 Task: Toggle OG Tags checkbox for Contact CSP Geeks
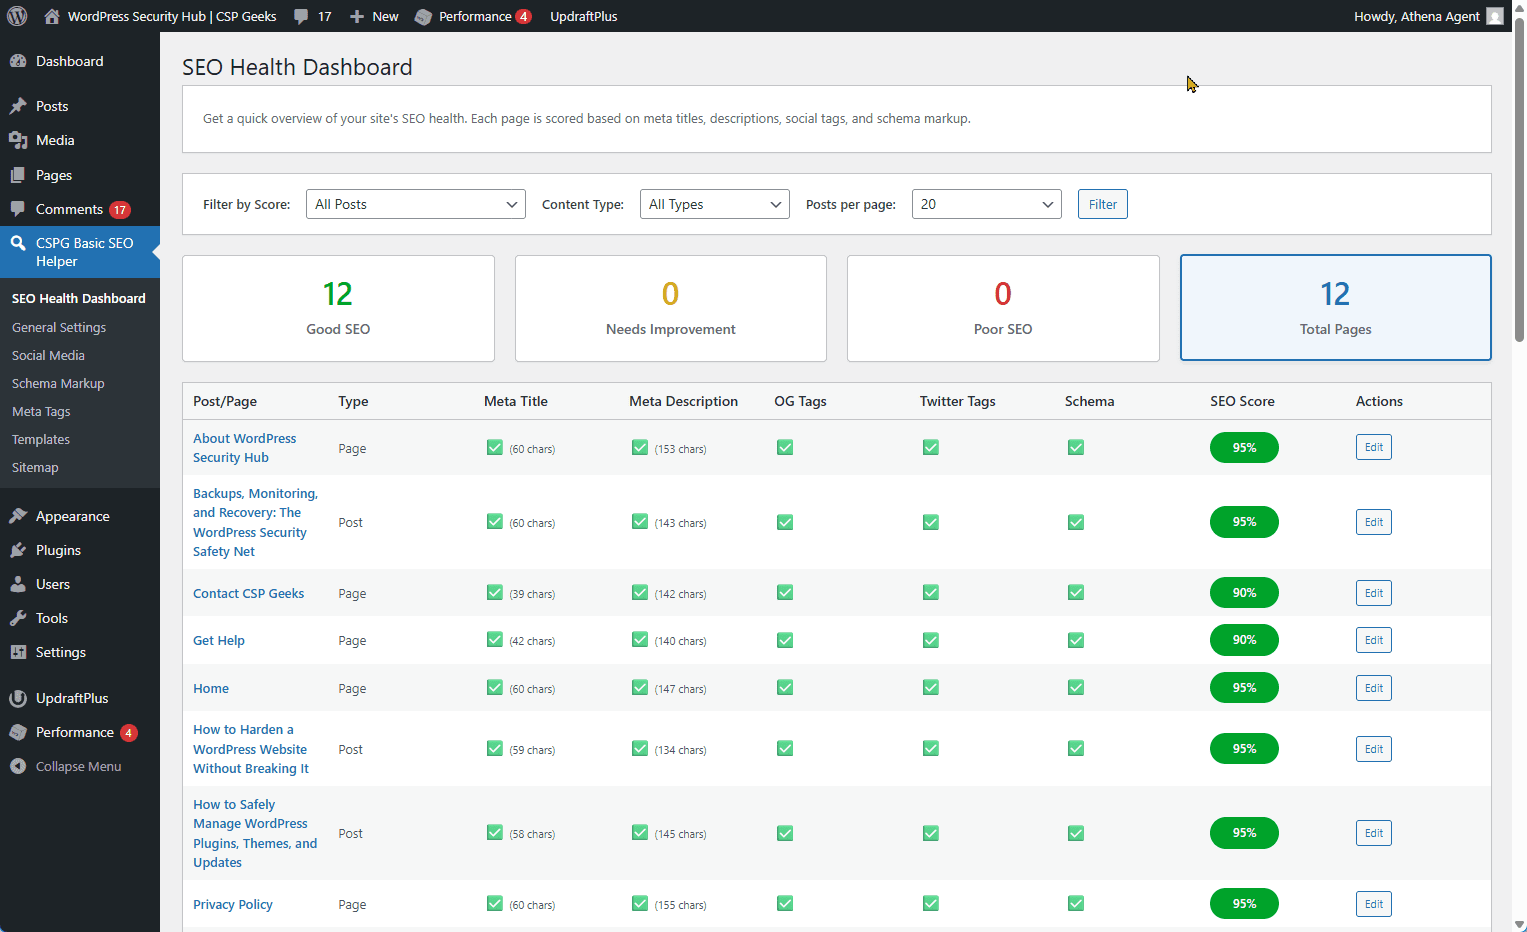coord(785,592)
